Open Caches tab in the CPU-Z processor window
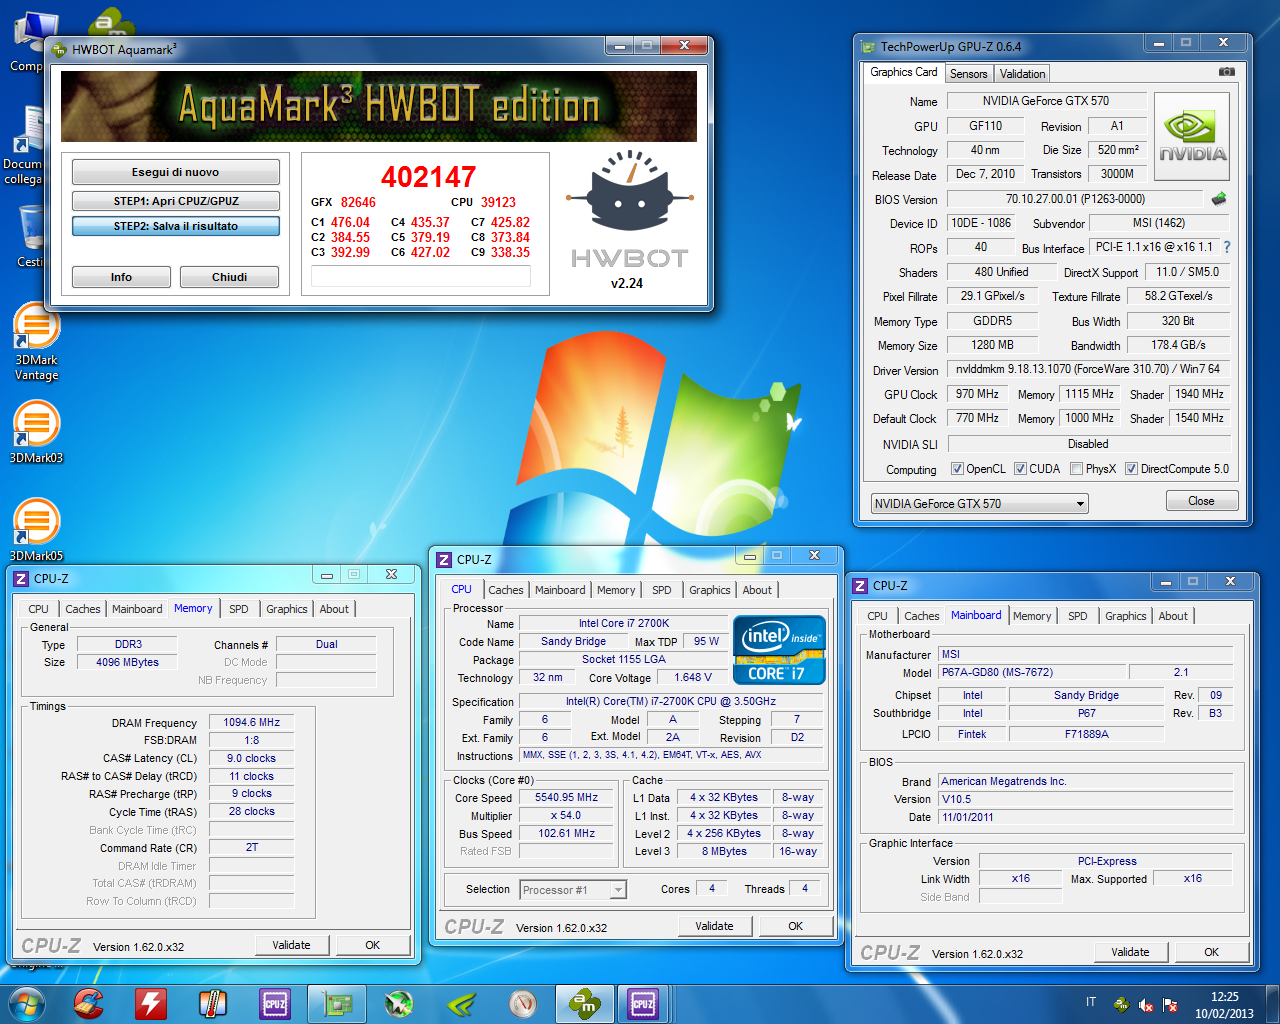This screenshot has height=1024, width=1280. click(506, 590)
